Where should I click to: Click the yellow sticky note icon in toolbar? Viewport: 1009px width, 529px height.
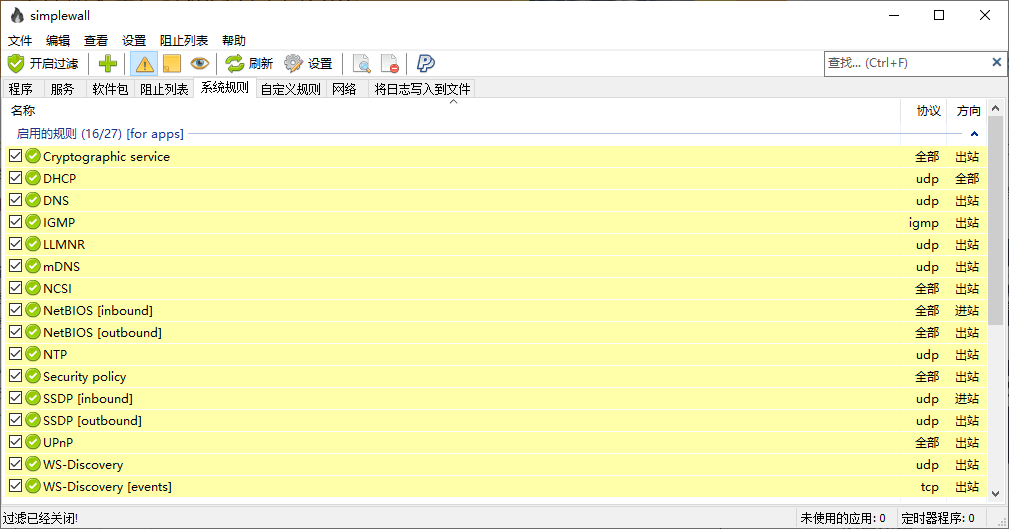(172, 64)
